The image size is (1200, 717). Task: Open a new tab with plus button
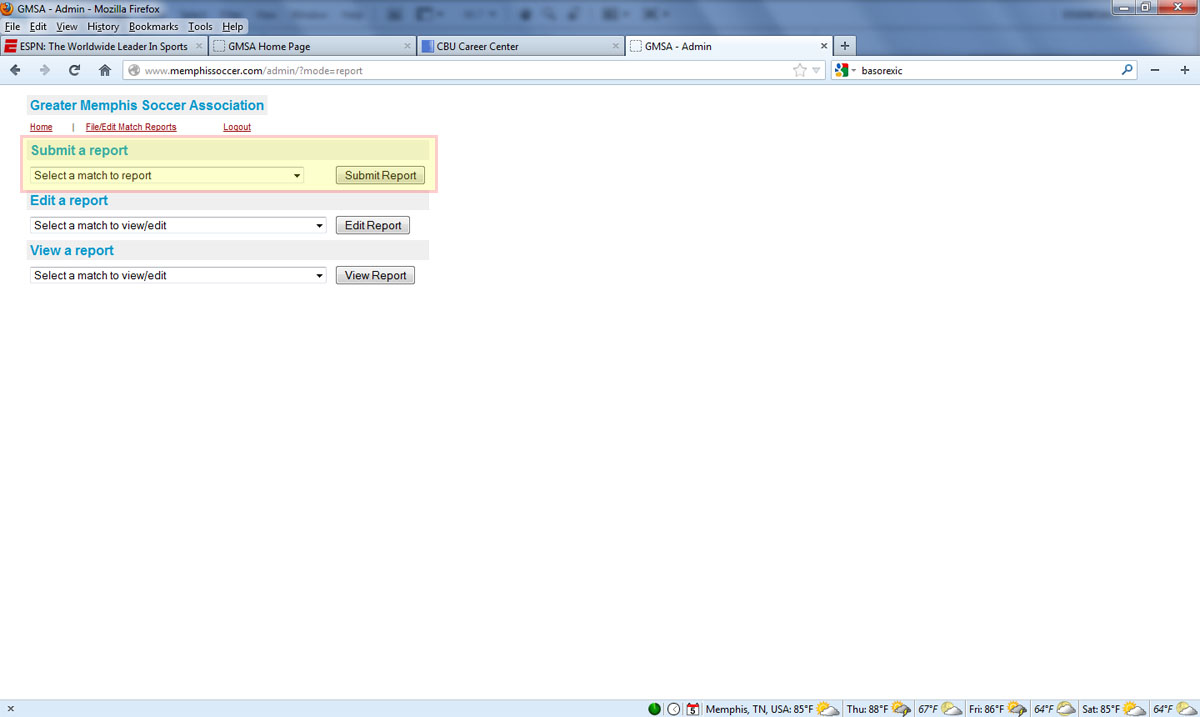845,46
